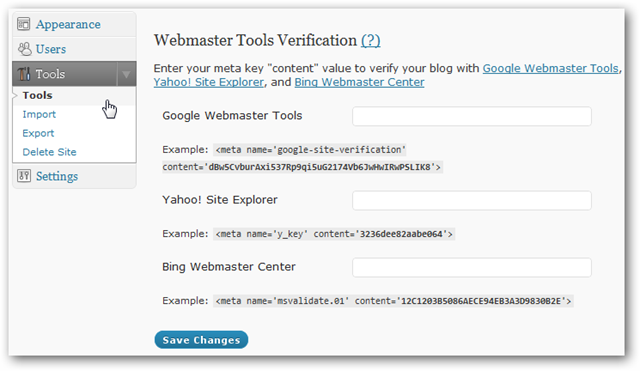Click the Bing Webmaster Center field label
The height and width of the screenshot is (371, 640).
(x=229, y=267)
